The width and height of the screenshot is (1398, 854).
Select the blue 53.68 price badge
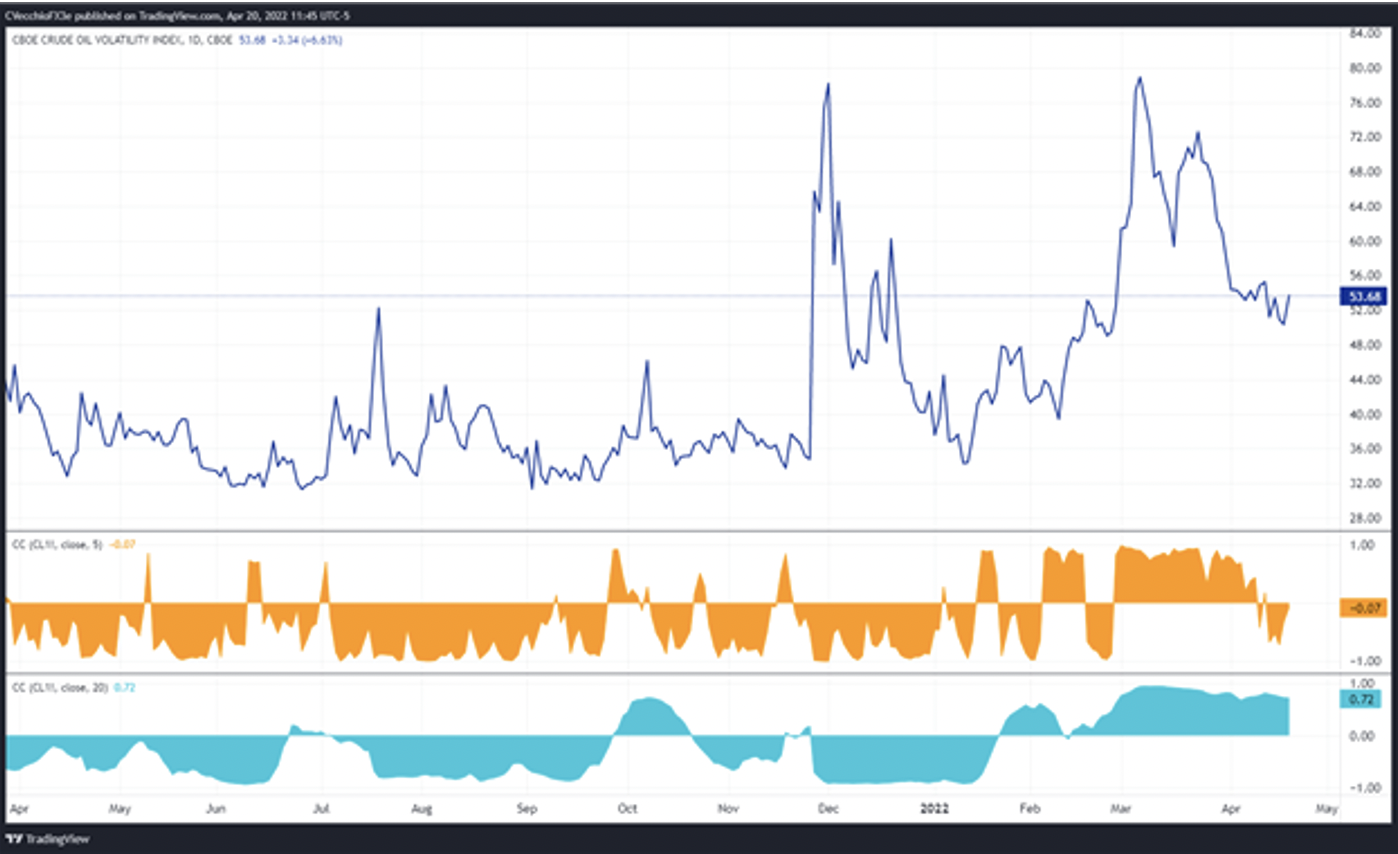pyautogui.click(x=1363, y=295)
